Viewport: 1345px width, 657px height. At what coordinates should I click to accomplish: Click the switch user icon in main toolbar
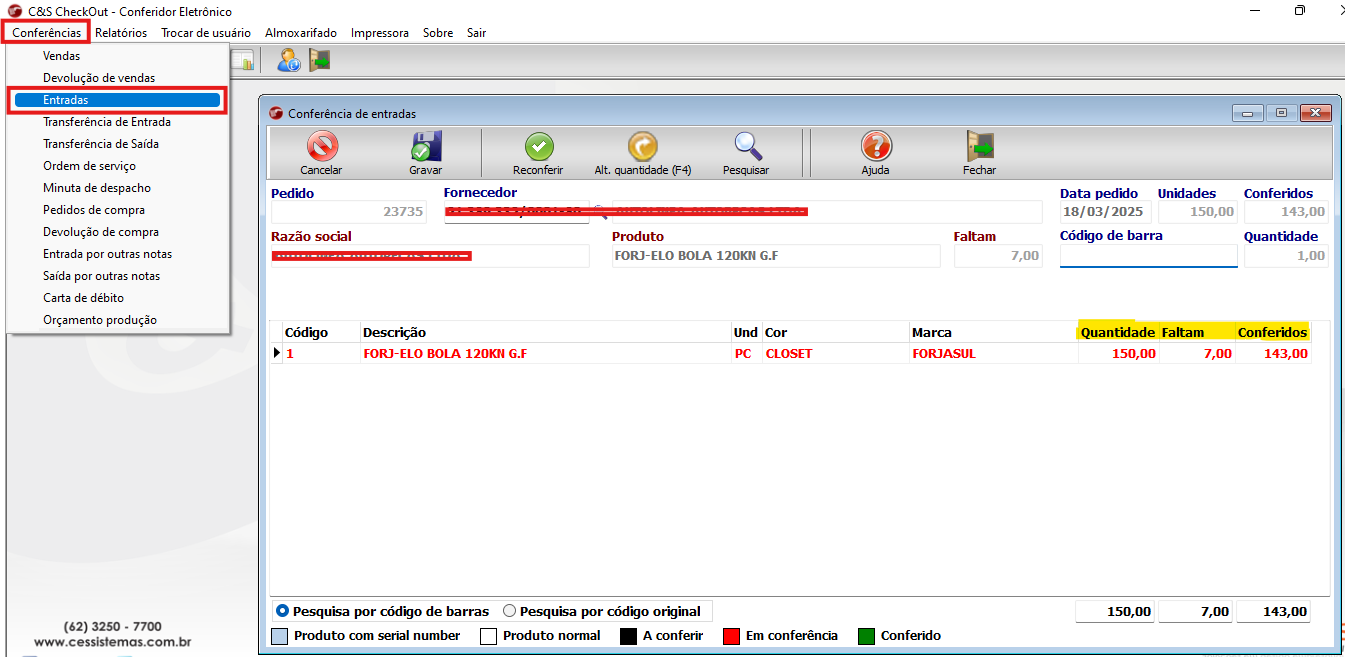pyautogui.click(x=289, y=61)
